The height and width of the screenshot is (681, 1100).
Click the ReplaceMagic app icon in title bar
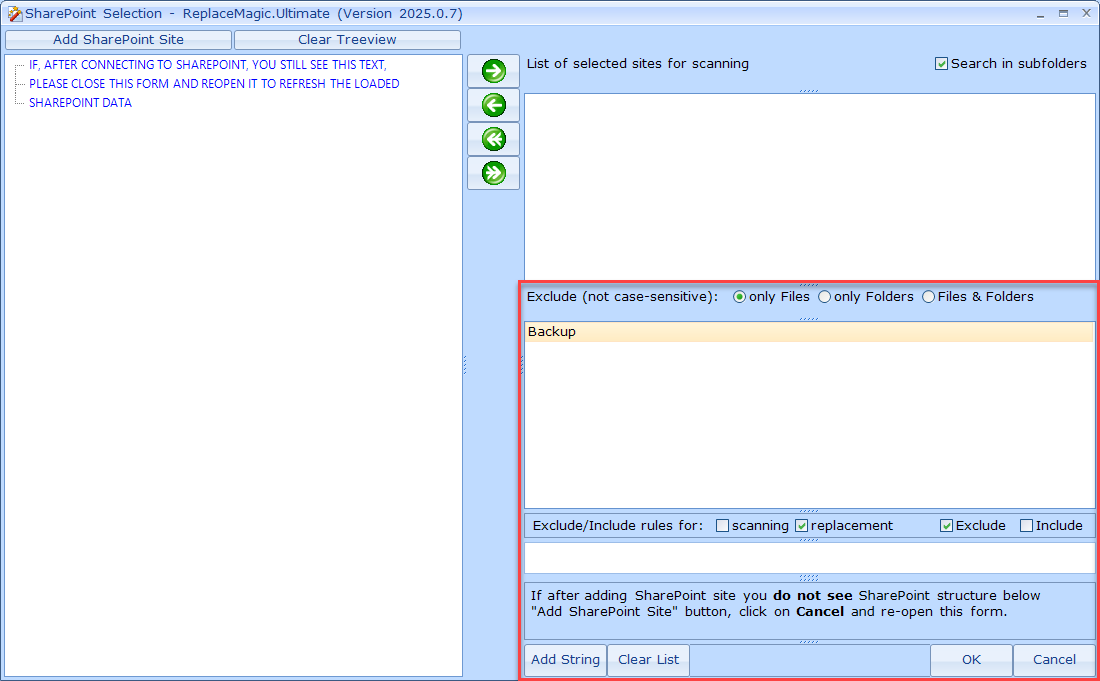pyautogui.click(x=14, y=14)
